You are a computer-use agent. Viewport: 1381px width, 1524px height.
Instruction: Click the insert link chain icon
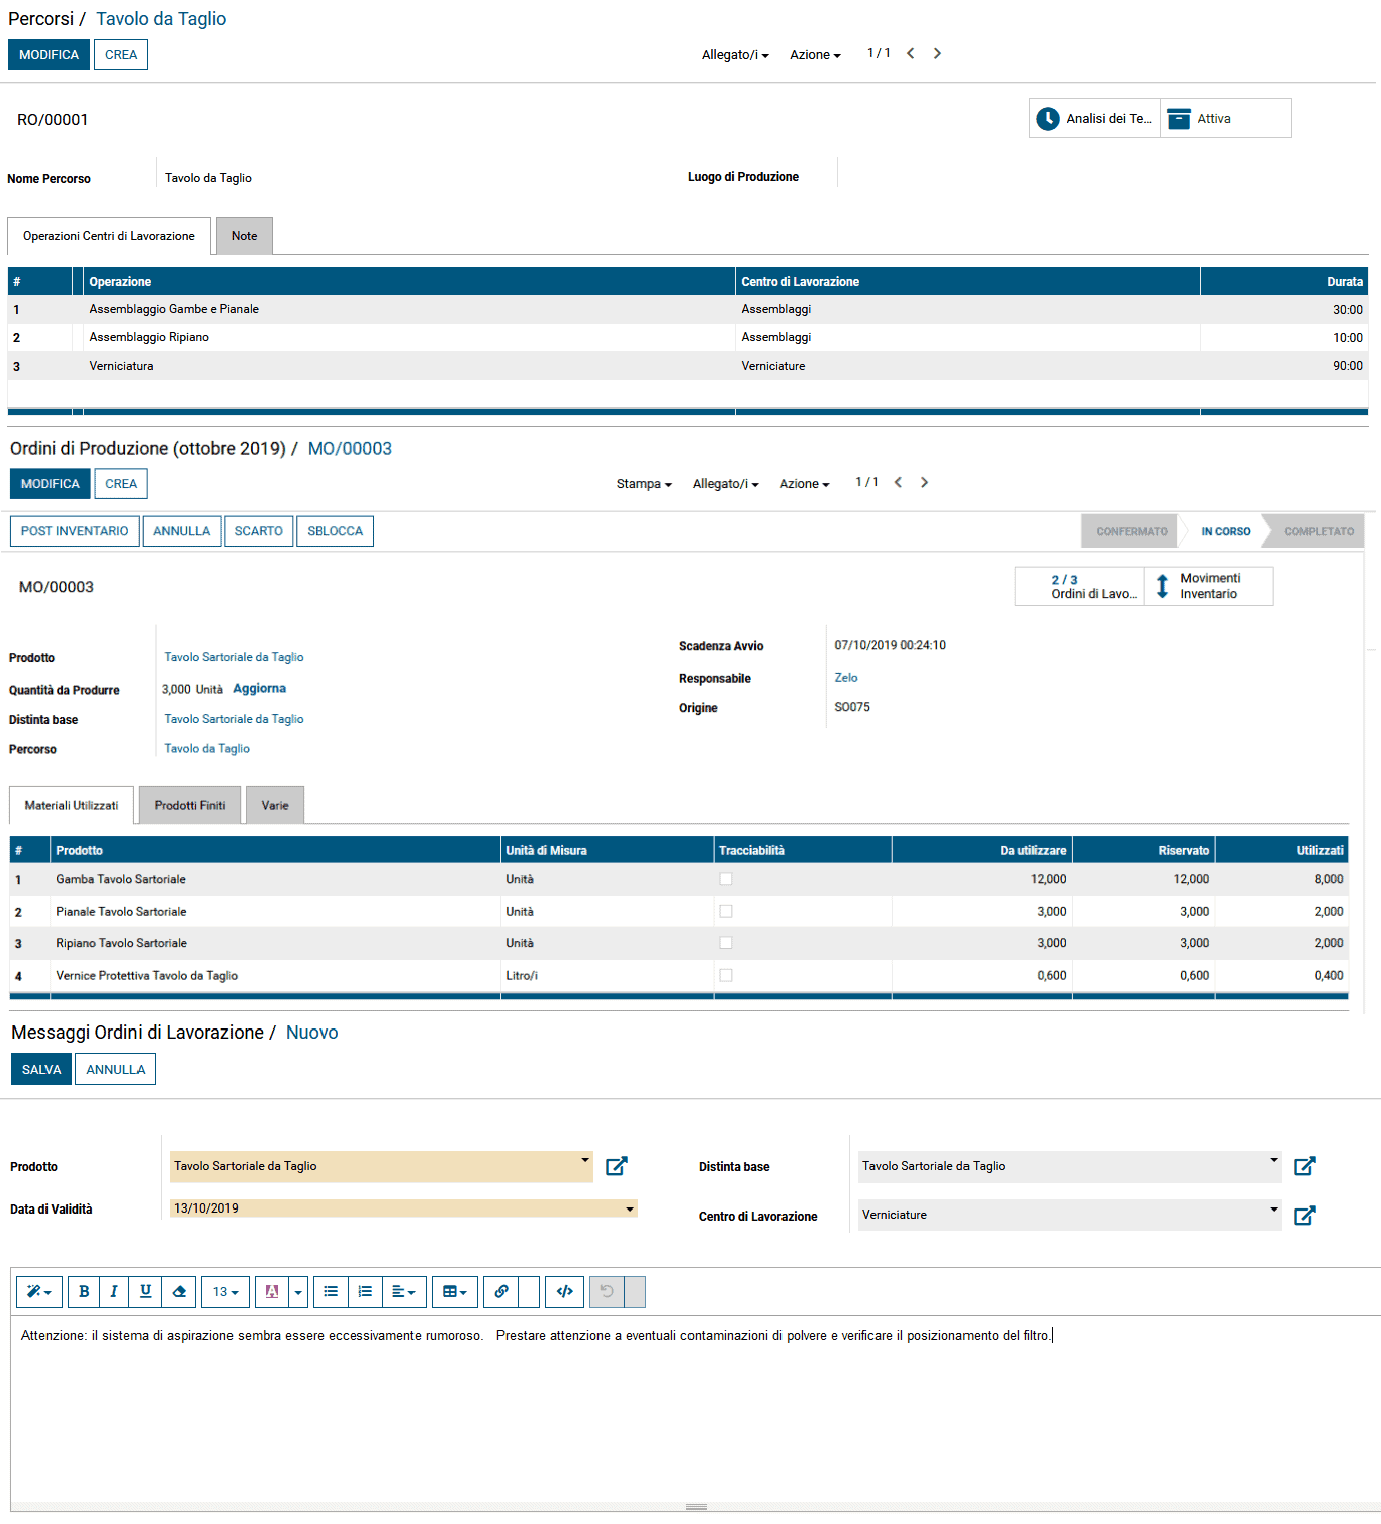pos(501,1292)
